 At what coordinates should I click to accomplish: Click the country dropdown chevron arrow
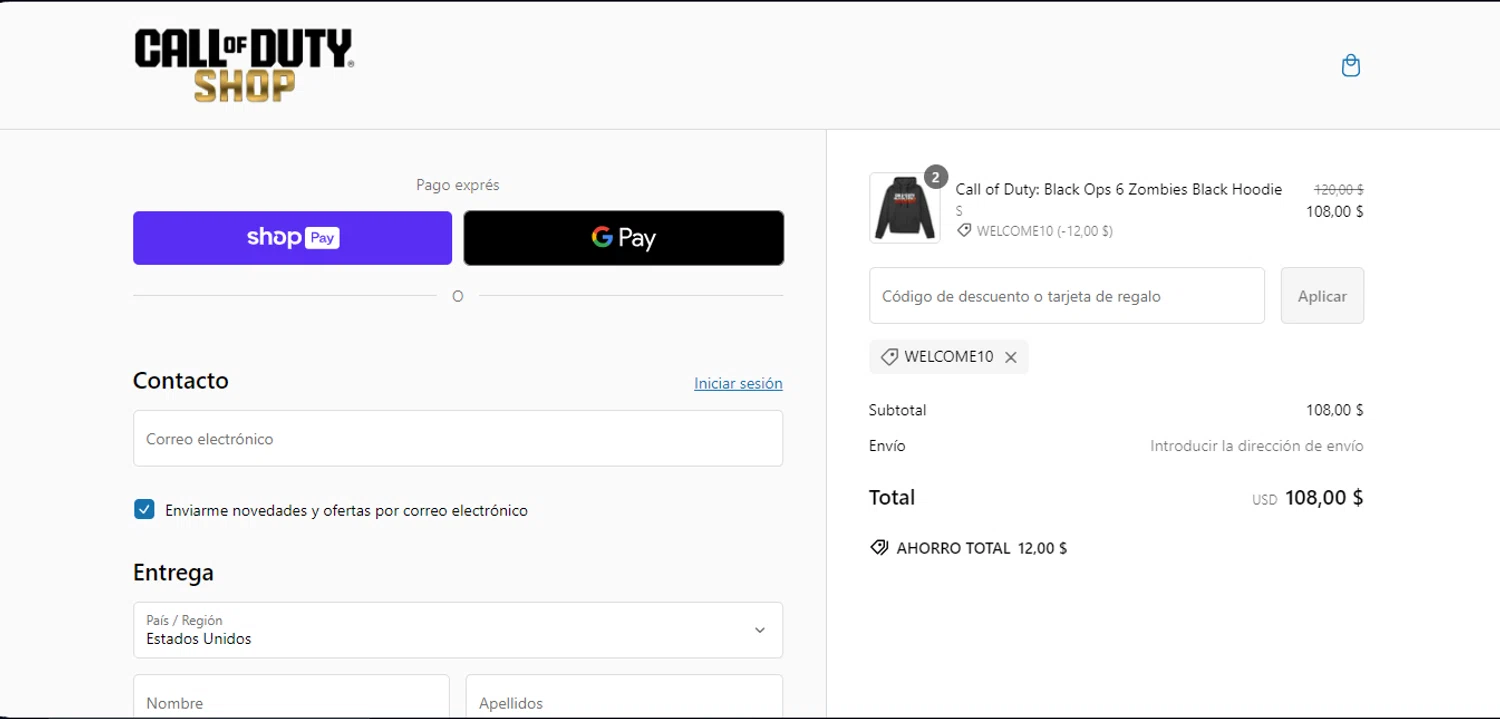coord(760,630)
